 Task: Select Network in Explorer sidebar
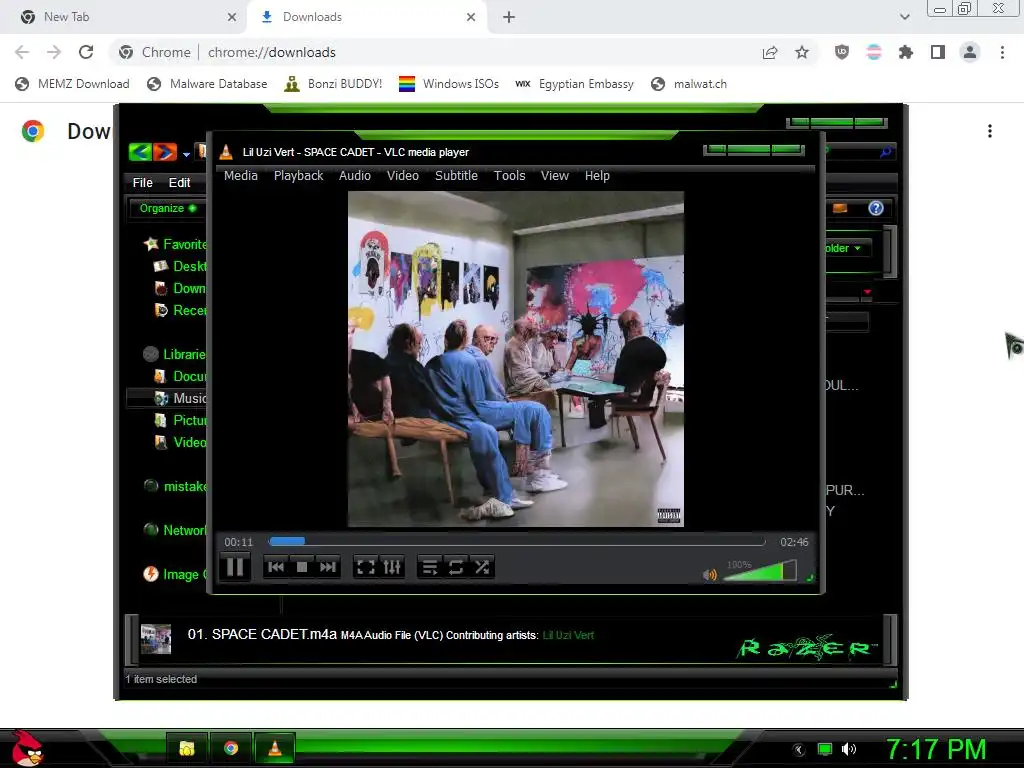point(175,530)
